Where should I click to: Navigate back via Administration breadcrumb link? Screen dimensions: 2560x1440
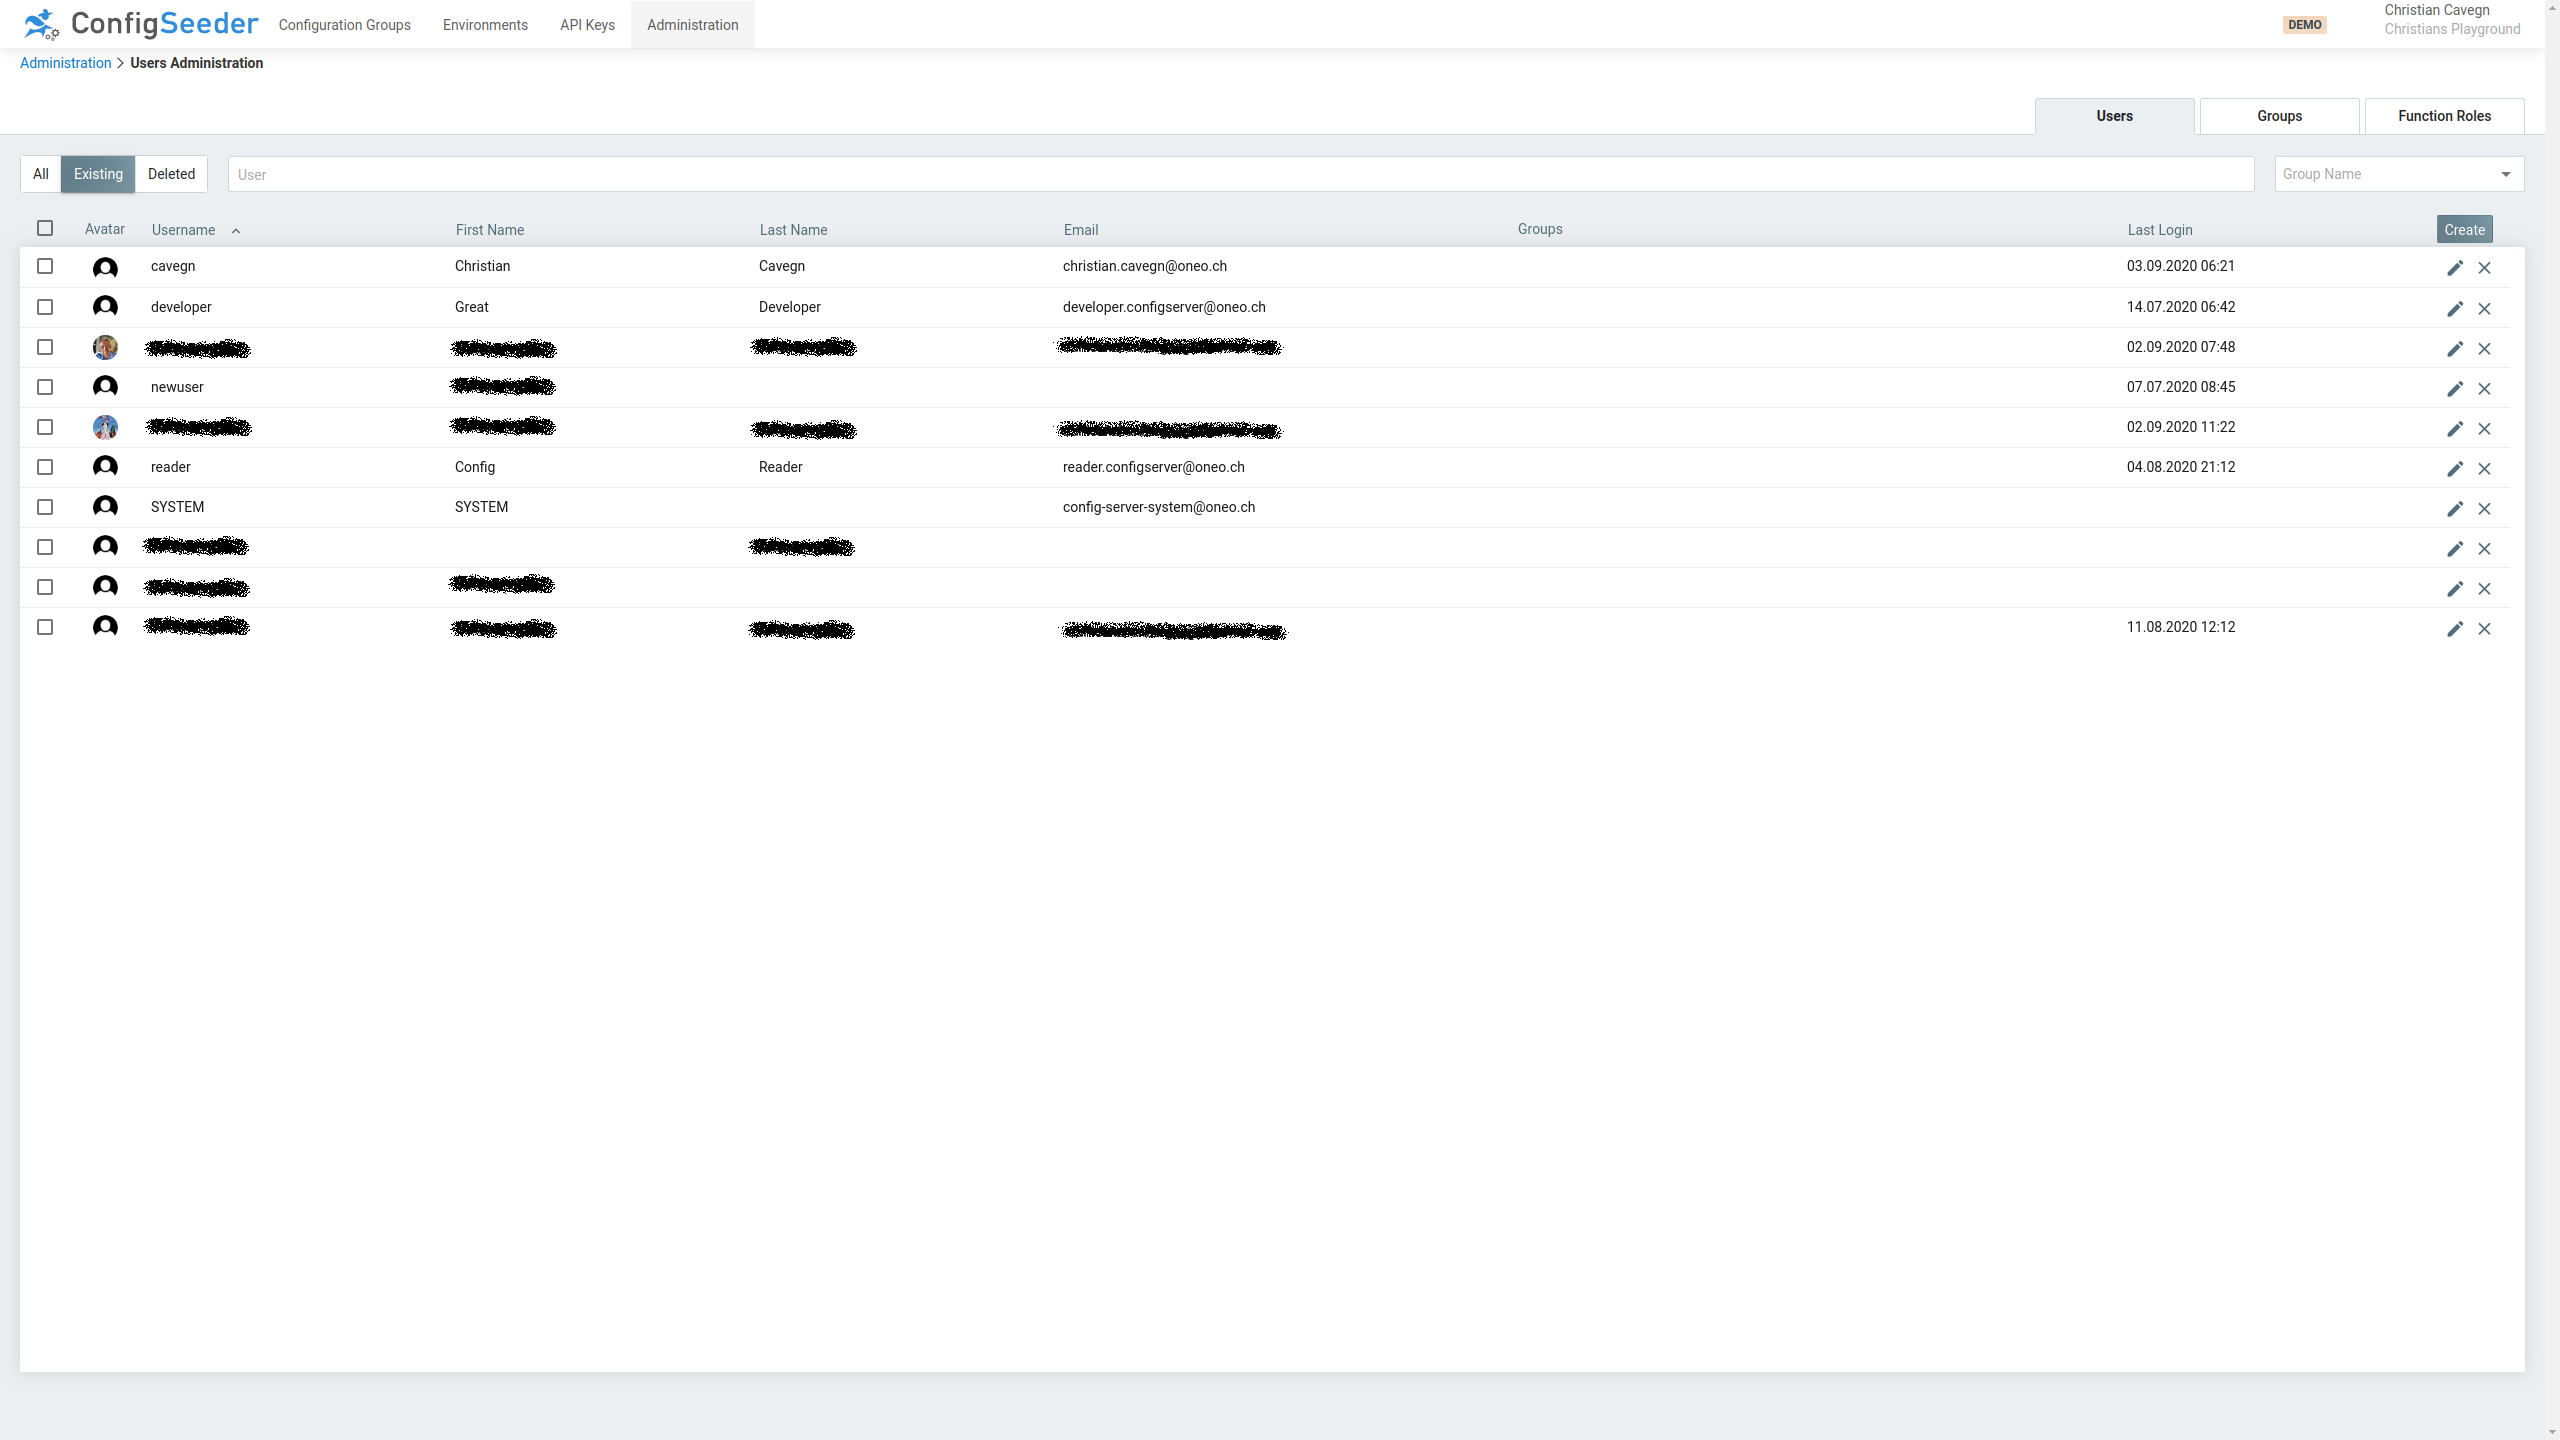[x=65, y=62]
